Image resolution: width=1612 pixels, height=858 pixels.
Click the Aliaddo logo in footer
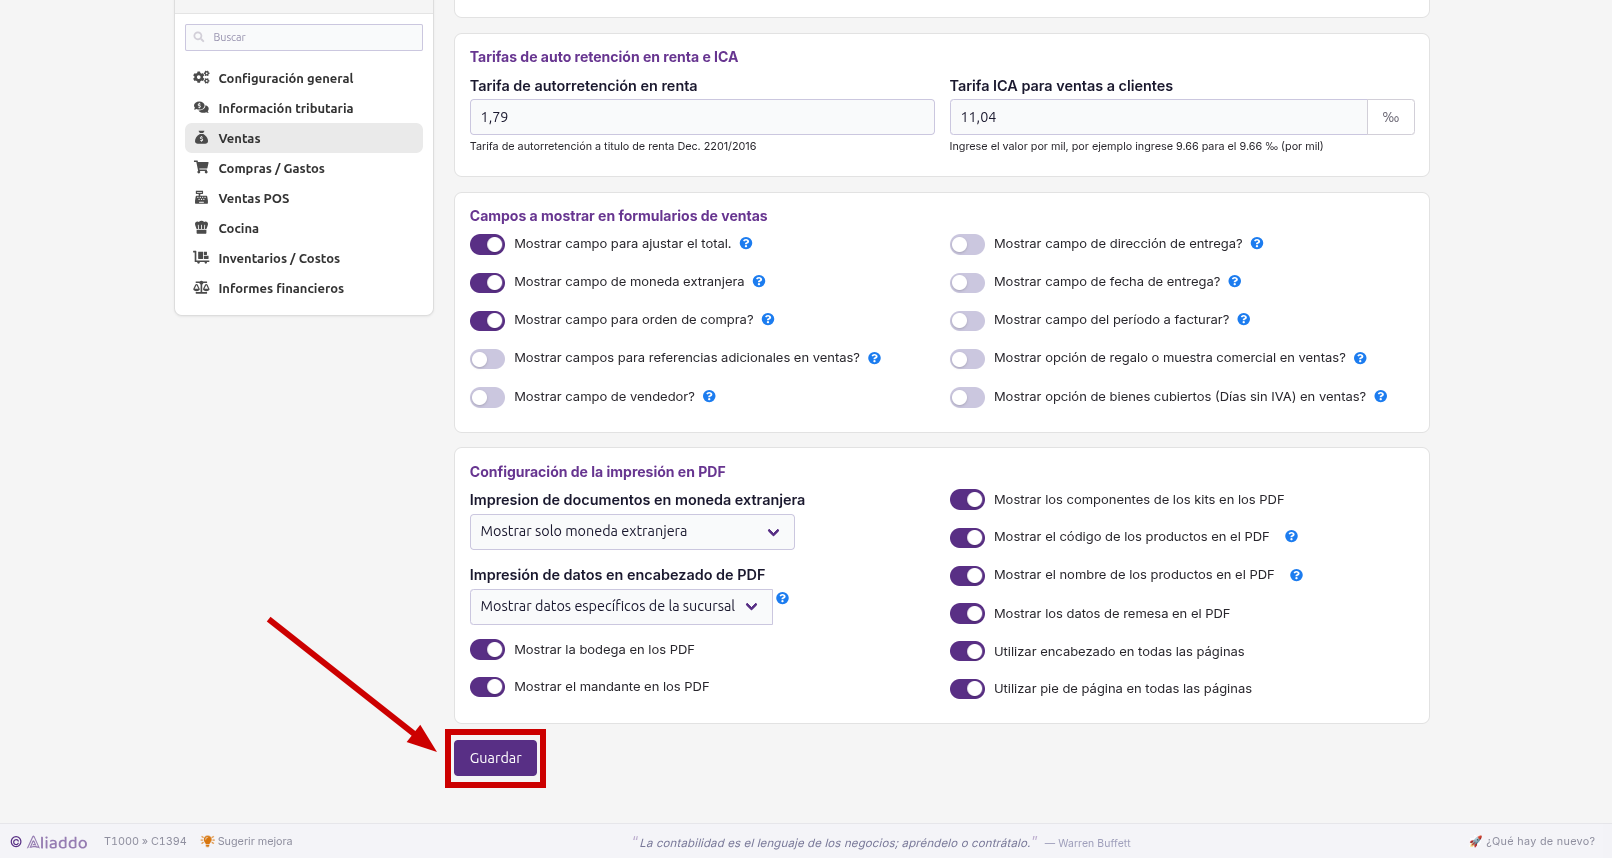(49, 842)
